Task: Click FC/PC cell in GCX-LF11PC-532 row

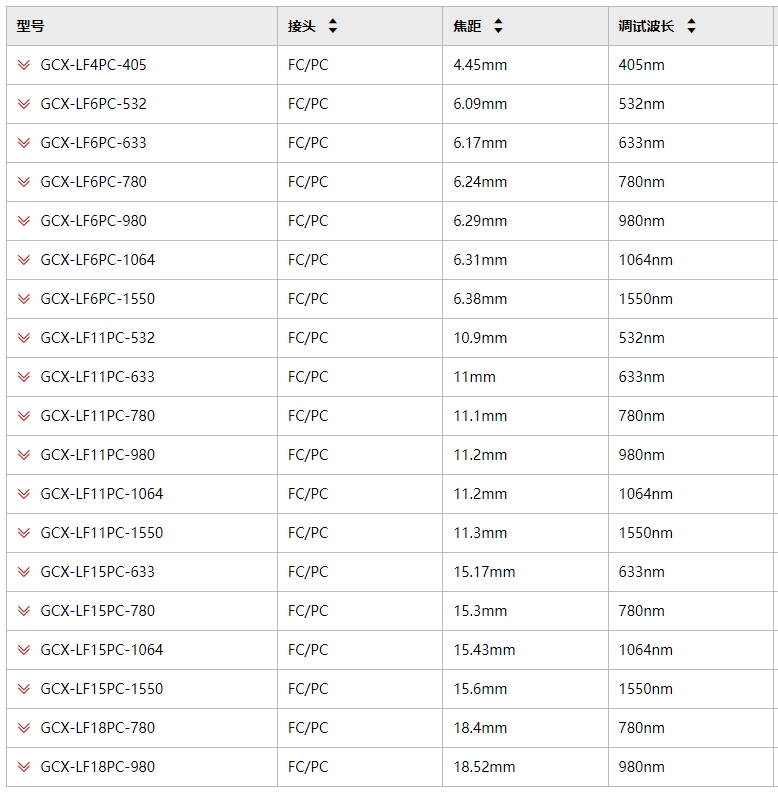Action: point(360,338)
